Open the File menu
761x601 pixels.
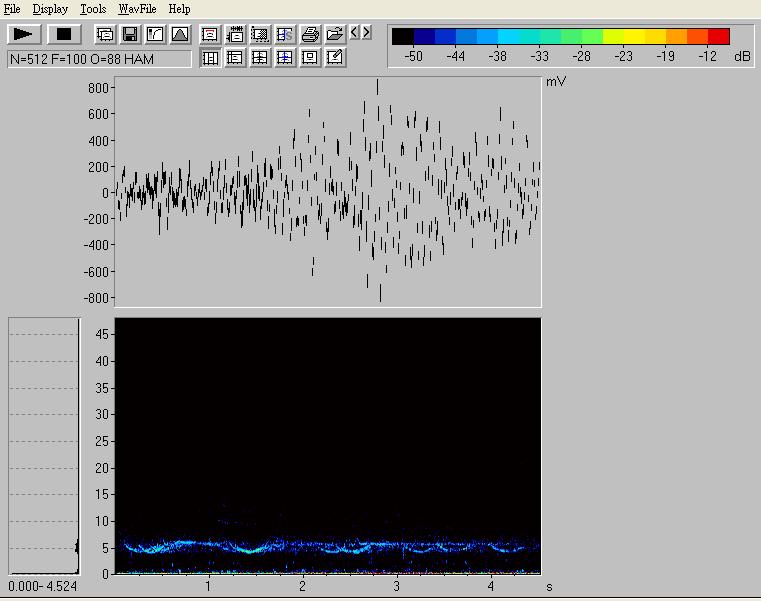tap(12, 9)
